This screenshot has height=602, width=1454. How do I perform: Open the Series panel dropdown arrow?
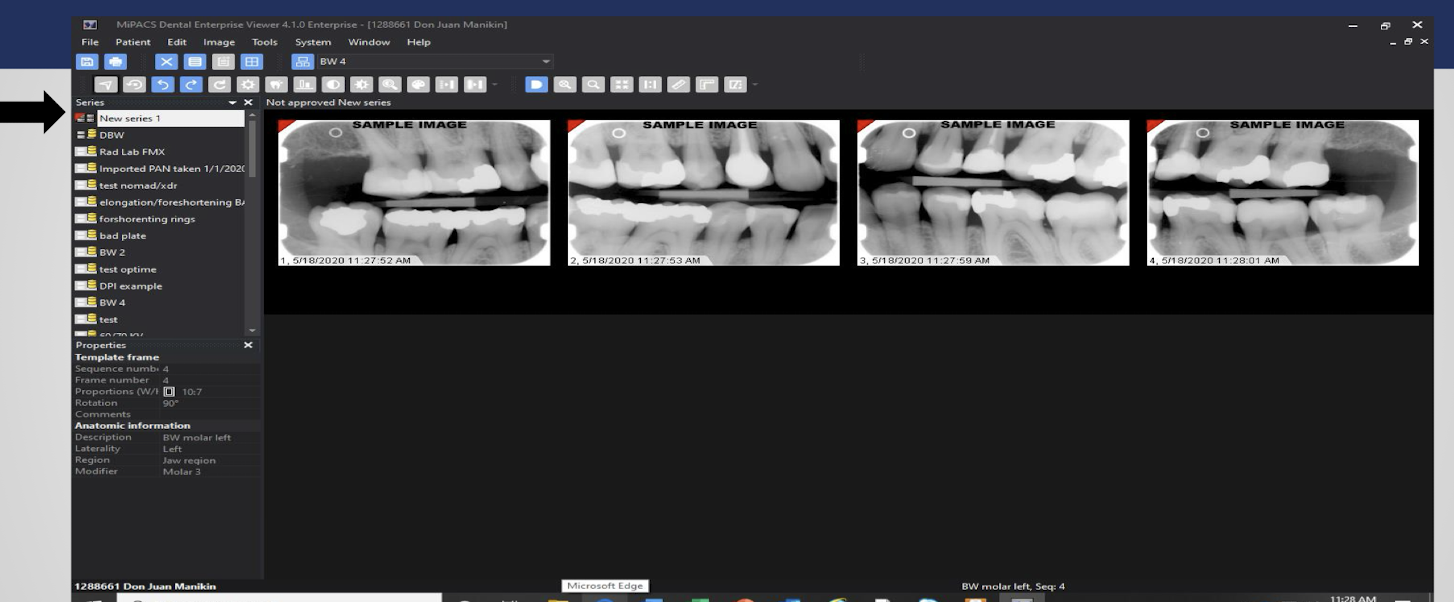[x=233, y=103]
